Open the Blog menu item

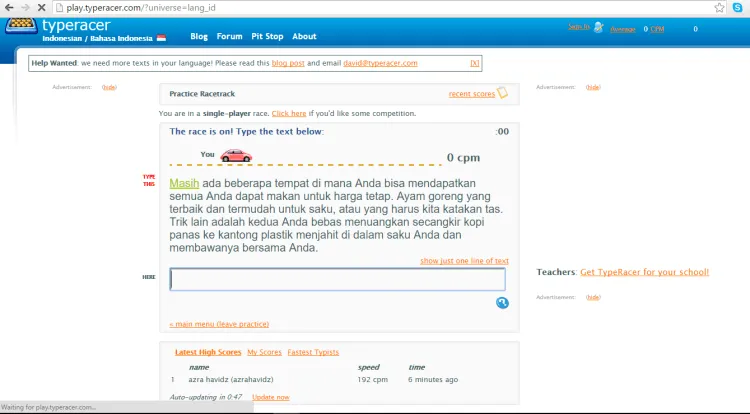(199, 36)
